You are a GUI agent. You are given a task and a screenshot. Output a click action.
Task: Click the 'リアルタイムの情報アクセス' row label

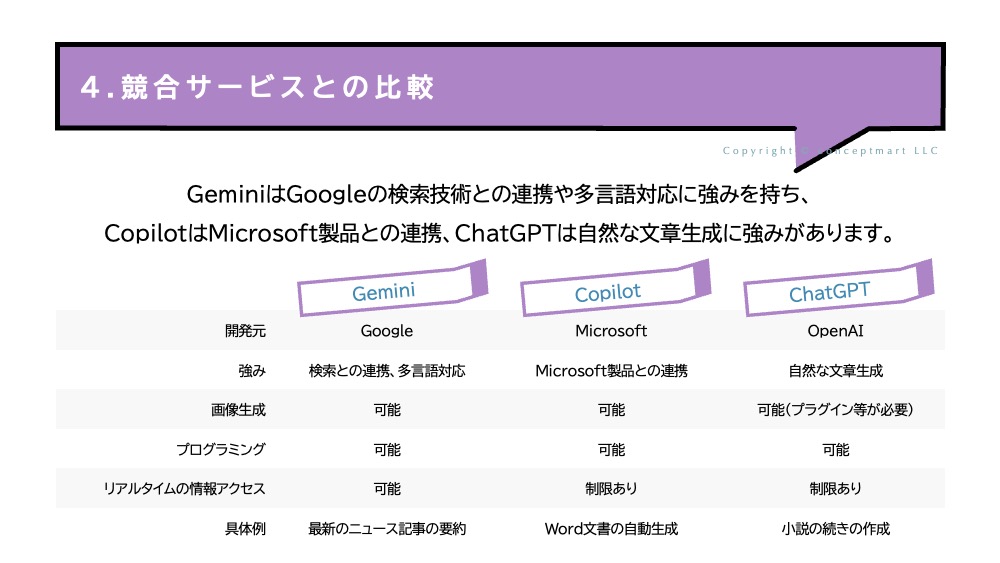point(184,489)
